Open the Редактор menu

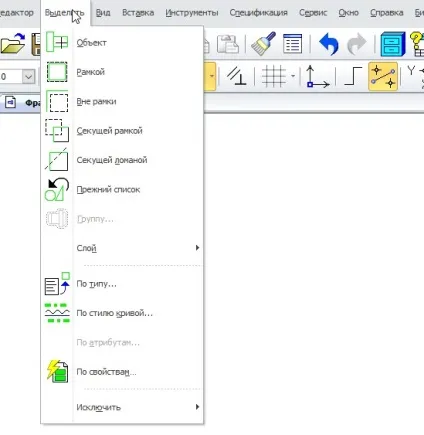[x=17, y=13]
